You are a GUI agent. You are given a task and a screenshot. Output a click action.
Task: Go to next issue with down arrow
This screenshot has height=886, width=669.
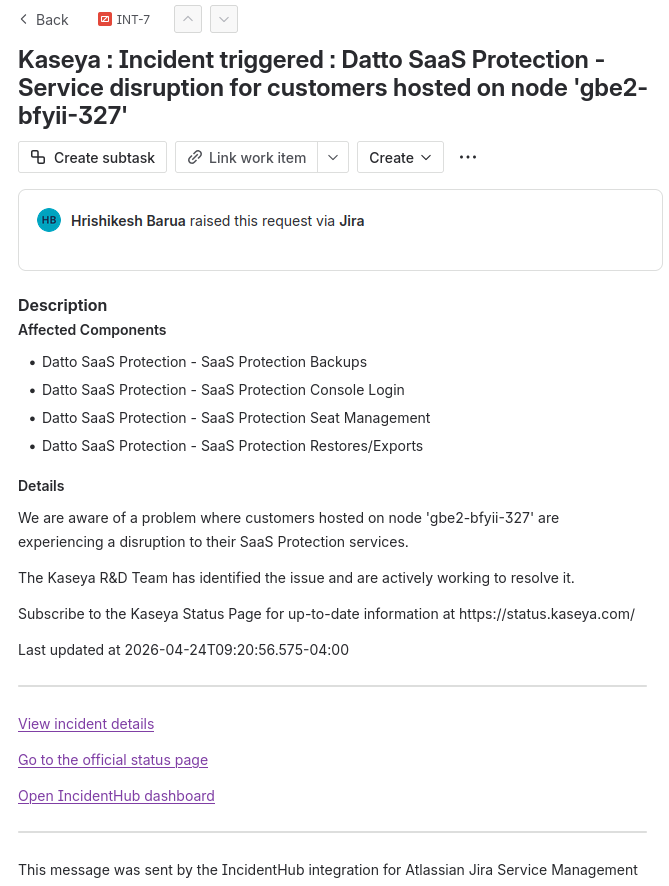pos(224,19)
